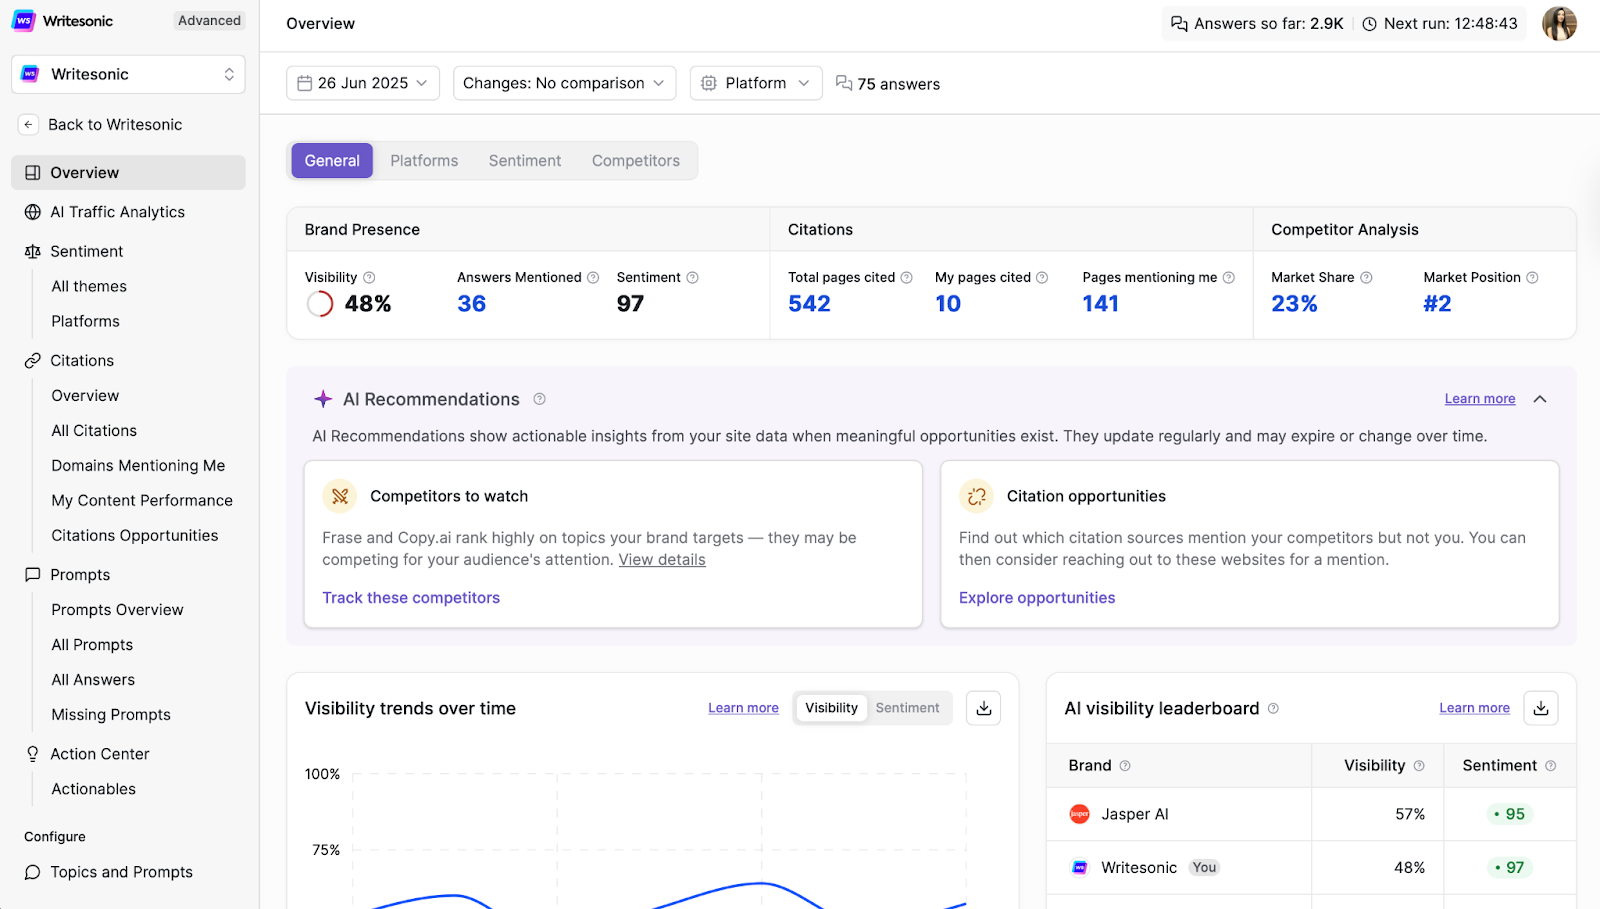This screenshot has height=909, width=1600.
Task: Click the sparkle icon beside AI Recommendations
Action: click(x=323, y=399)
